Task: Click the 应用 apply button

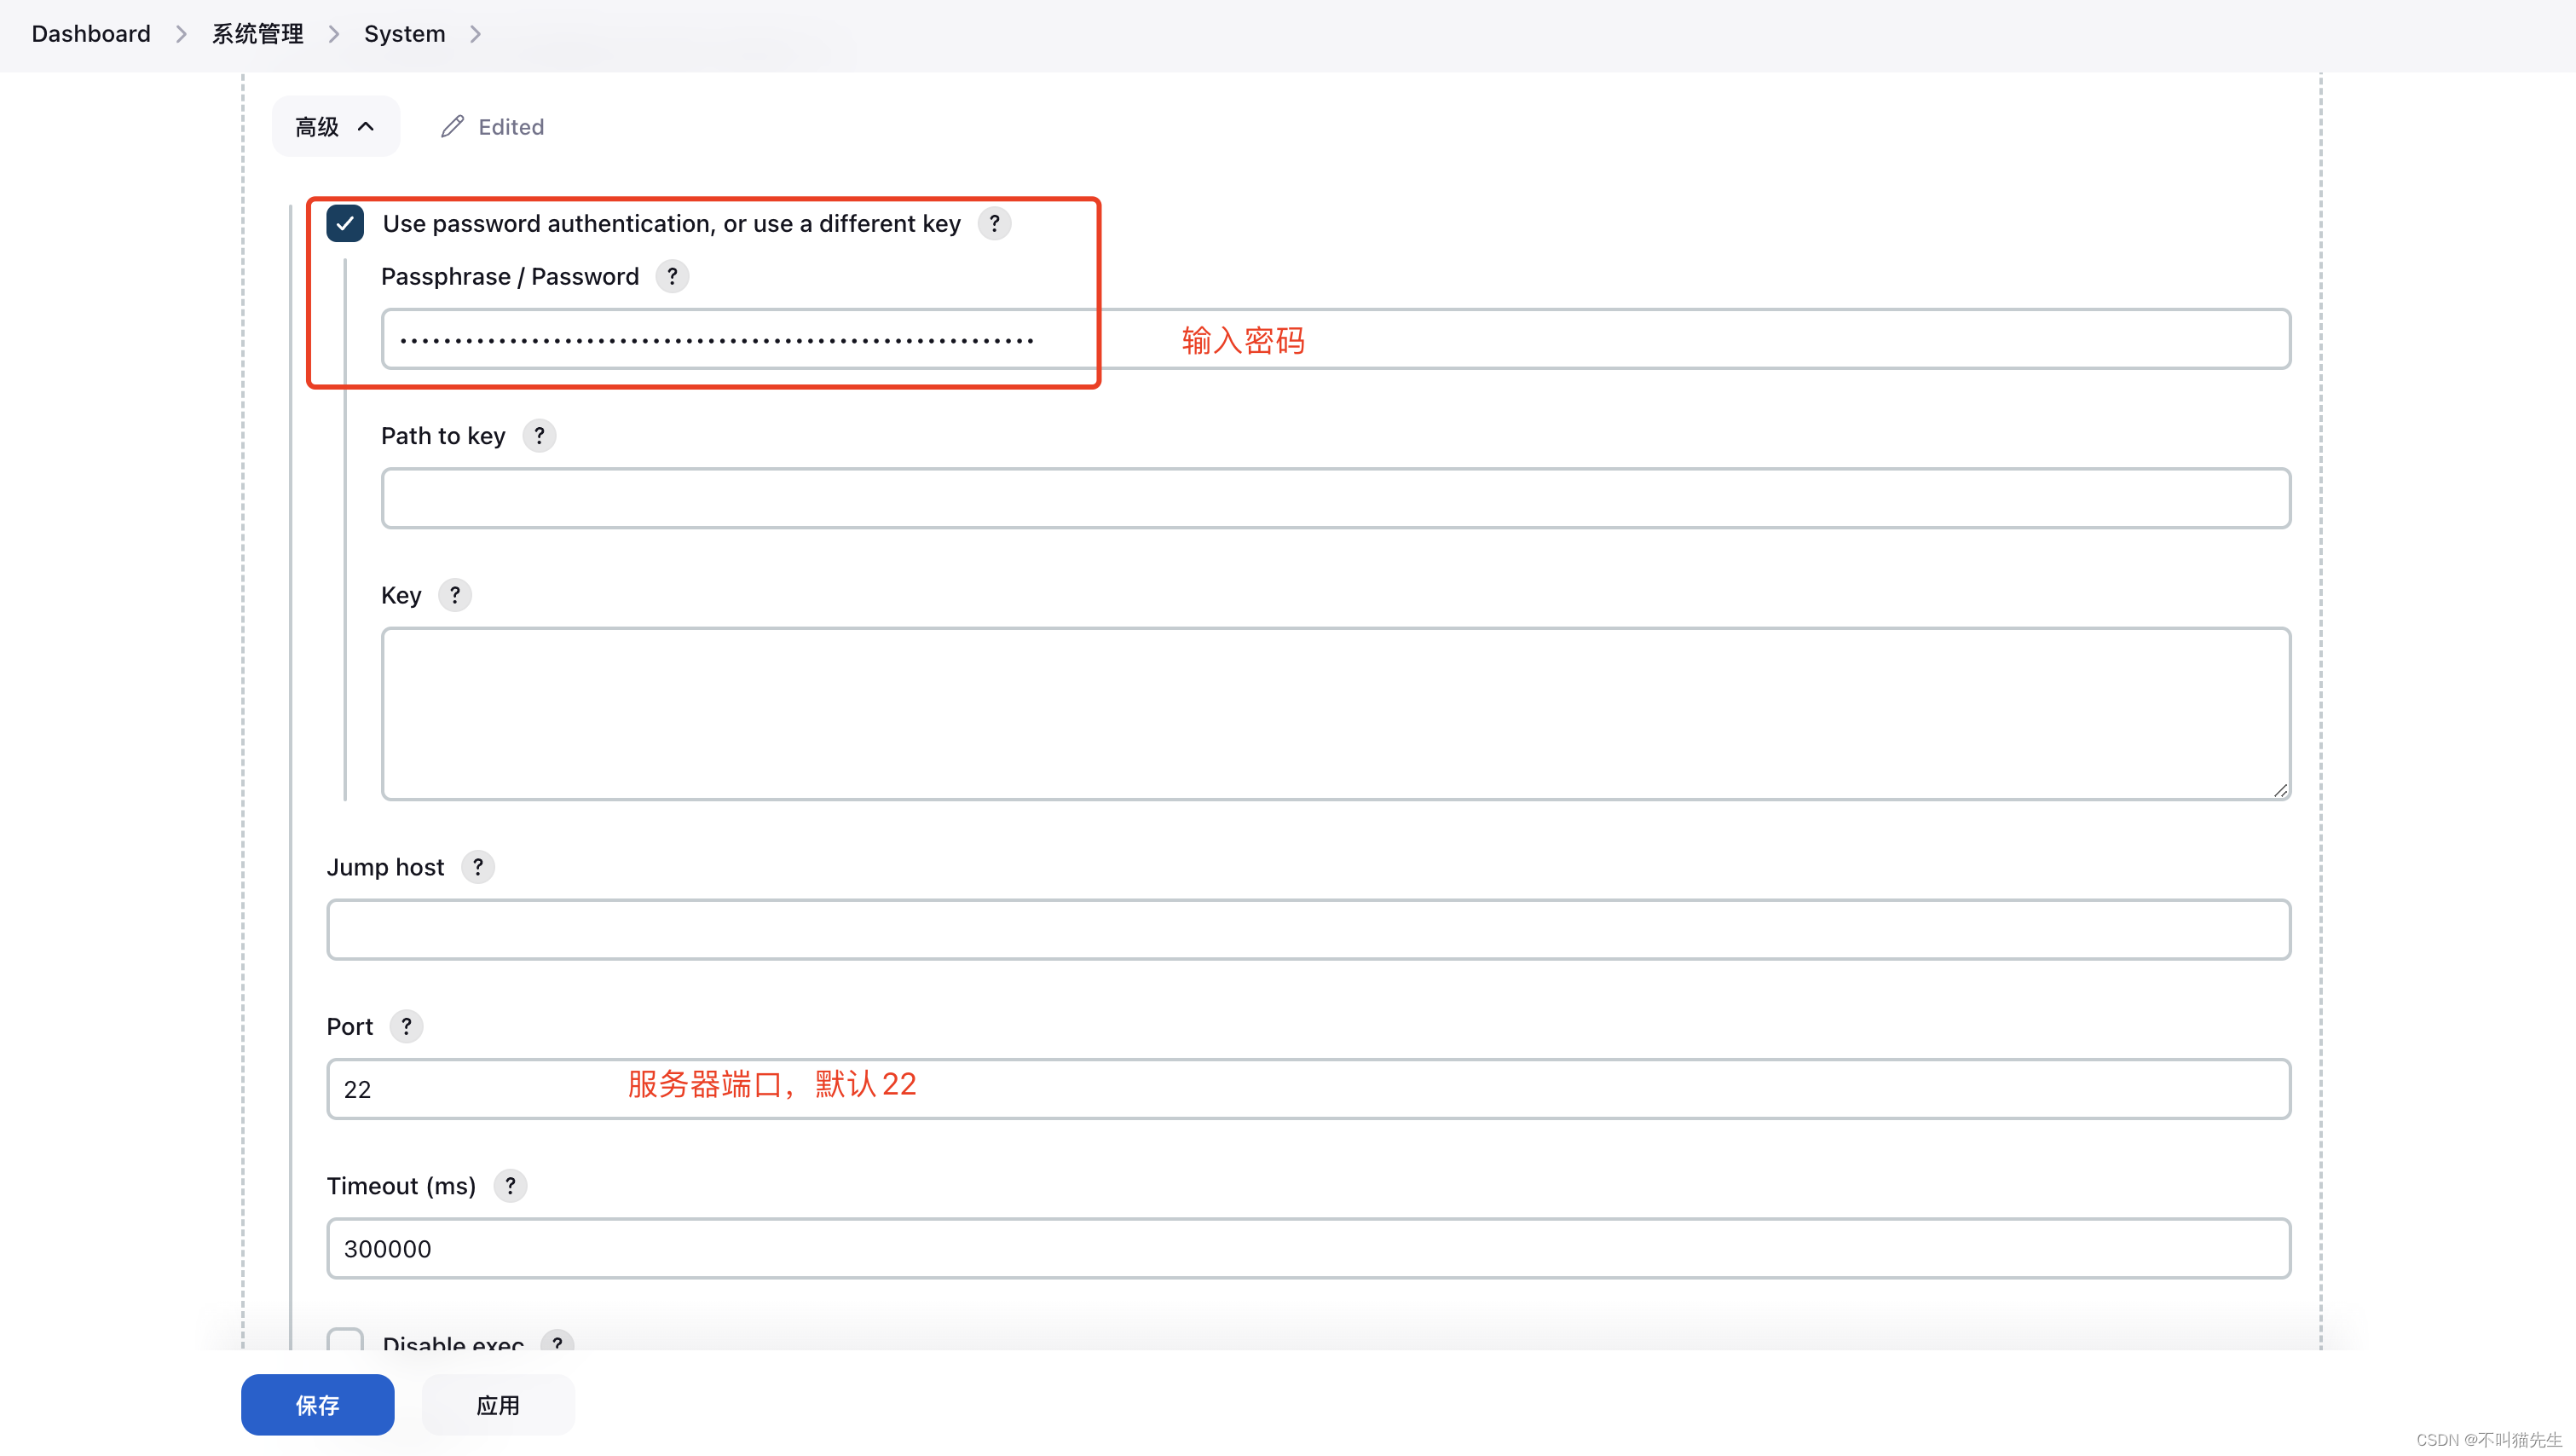Action: click(x=499, y=1403)
